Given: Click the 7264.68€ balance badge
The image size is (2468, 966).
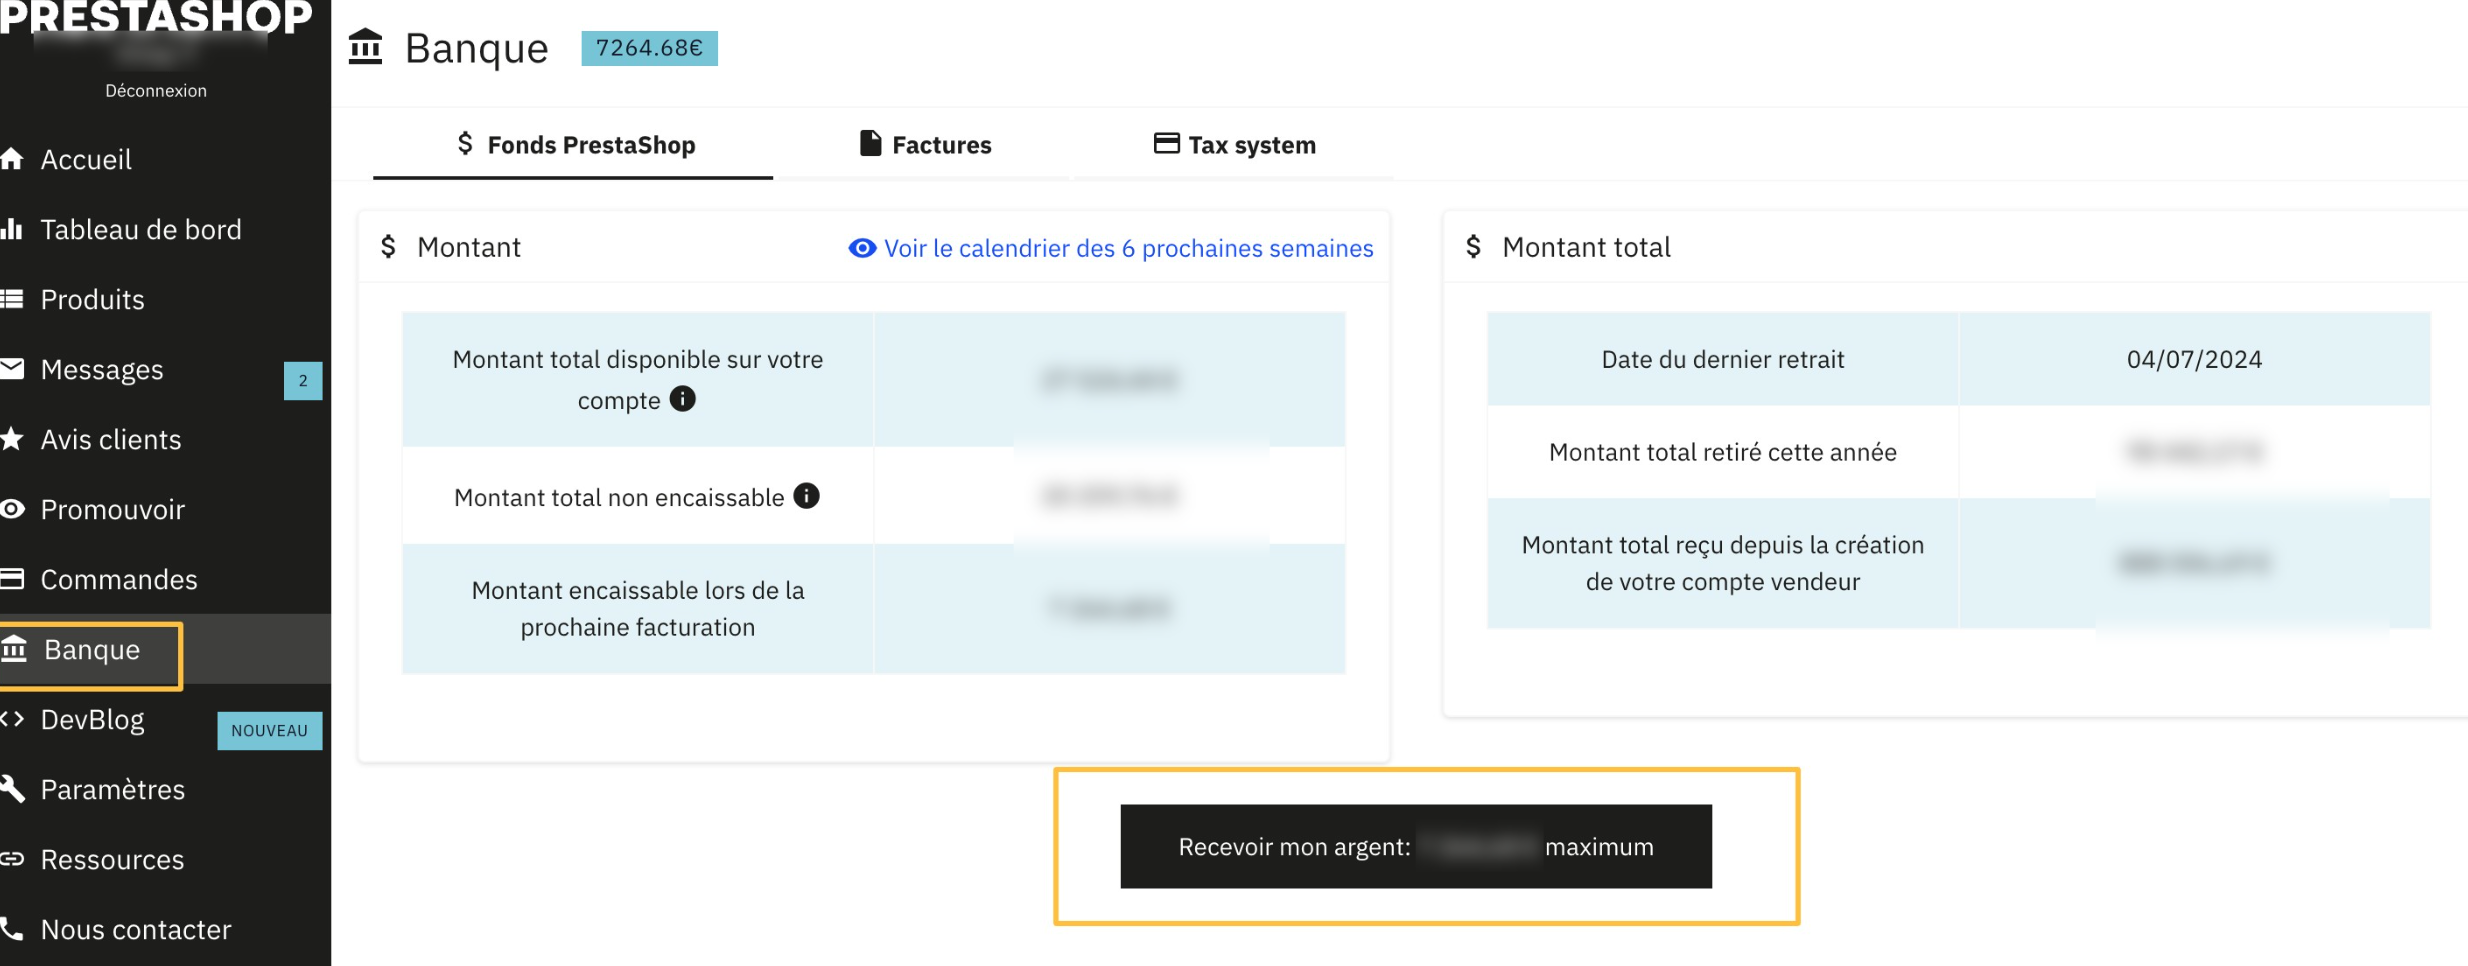Looking at the screenshot, I should point(650,48).
